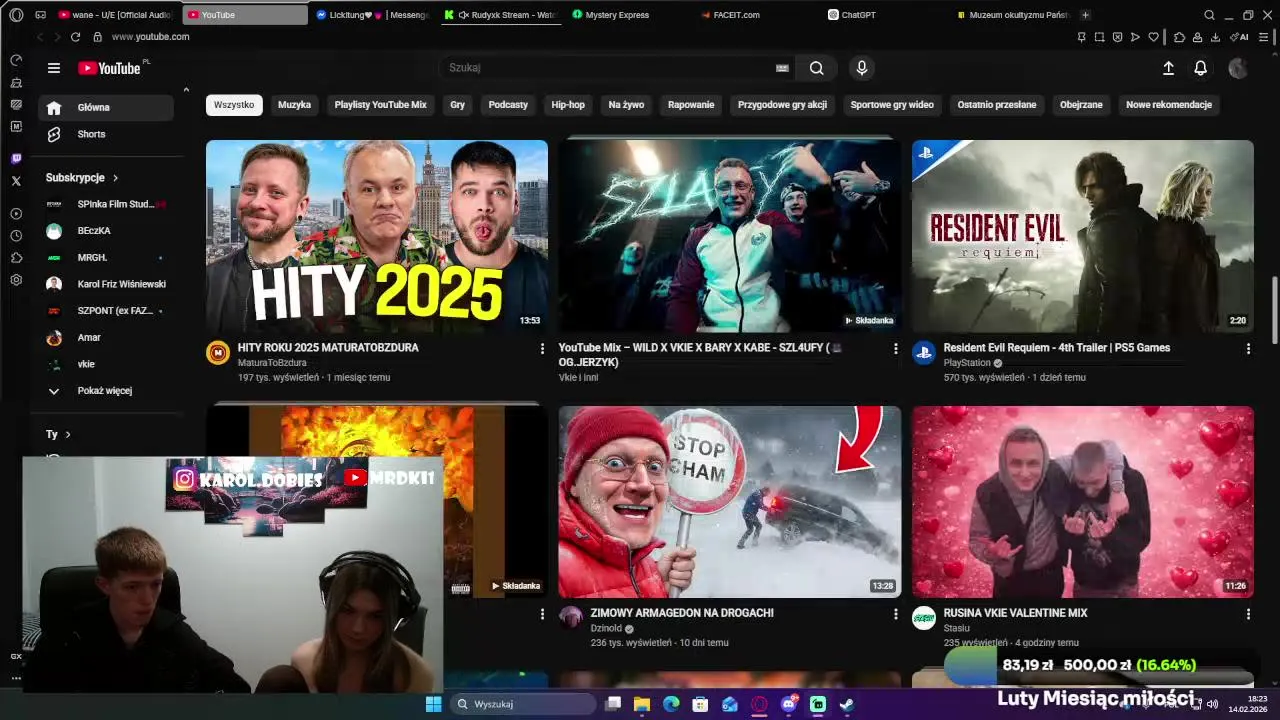The height and width of the screenshot is (720, 1280).
Task: Click the search magnifier button
Action: pyautogui.click(x=817, y=68)
